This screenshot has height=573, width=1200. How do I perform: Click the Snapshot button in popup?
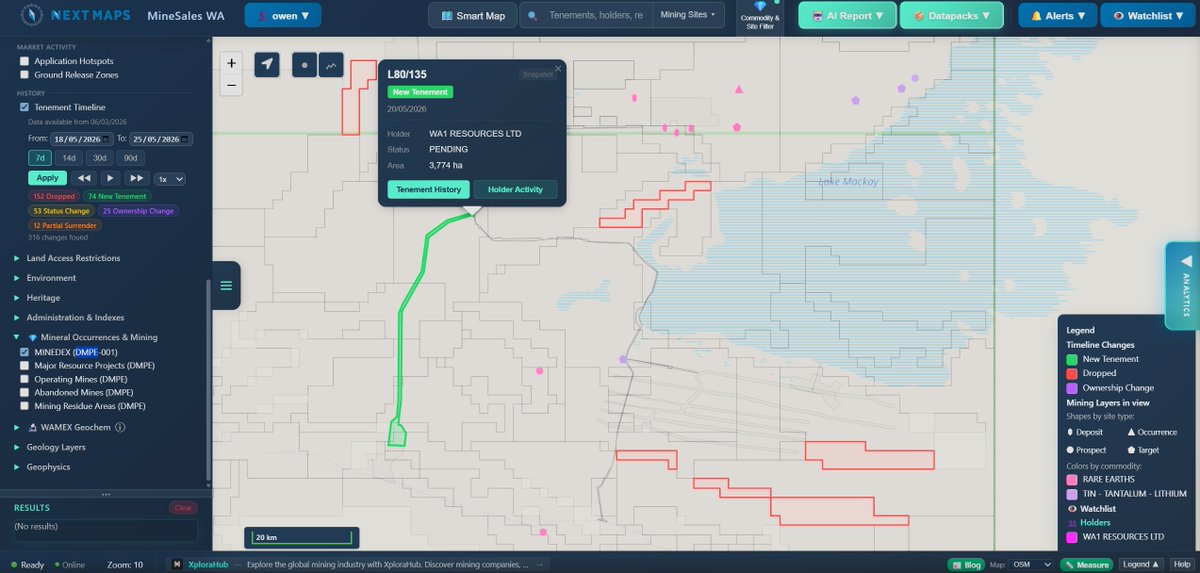[x=537, y=74]
